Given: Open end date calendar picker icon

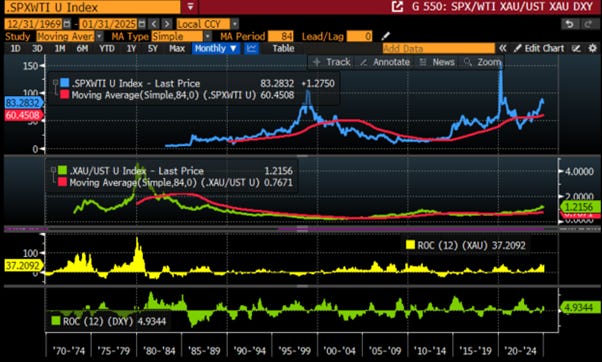Looking at the screenshot, I should (x=142, y=24).
